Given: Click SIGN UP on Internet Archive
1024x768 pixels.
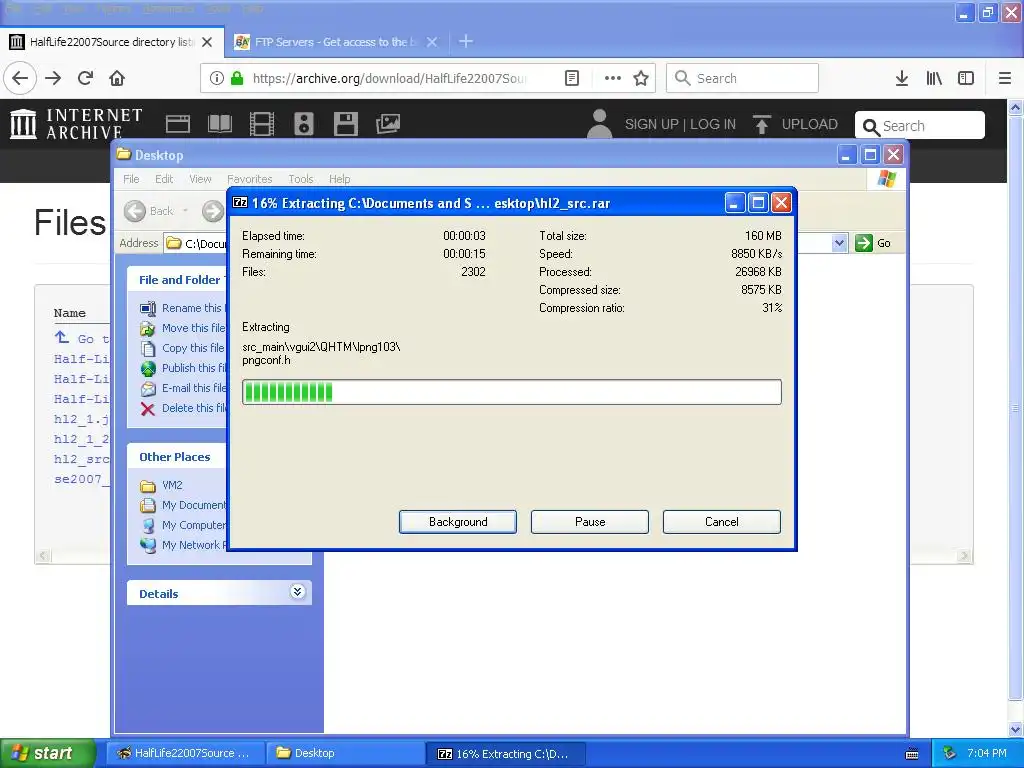Looking at the screenshot, I should point(651,124).
